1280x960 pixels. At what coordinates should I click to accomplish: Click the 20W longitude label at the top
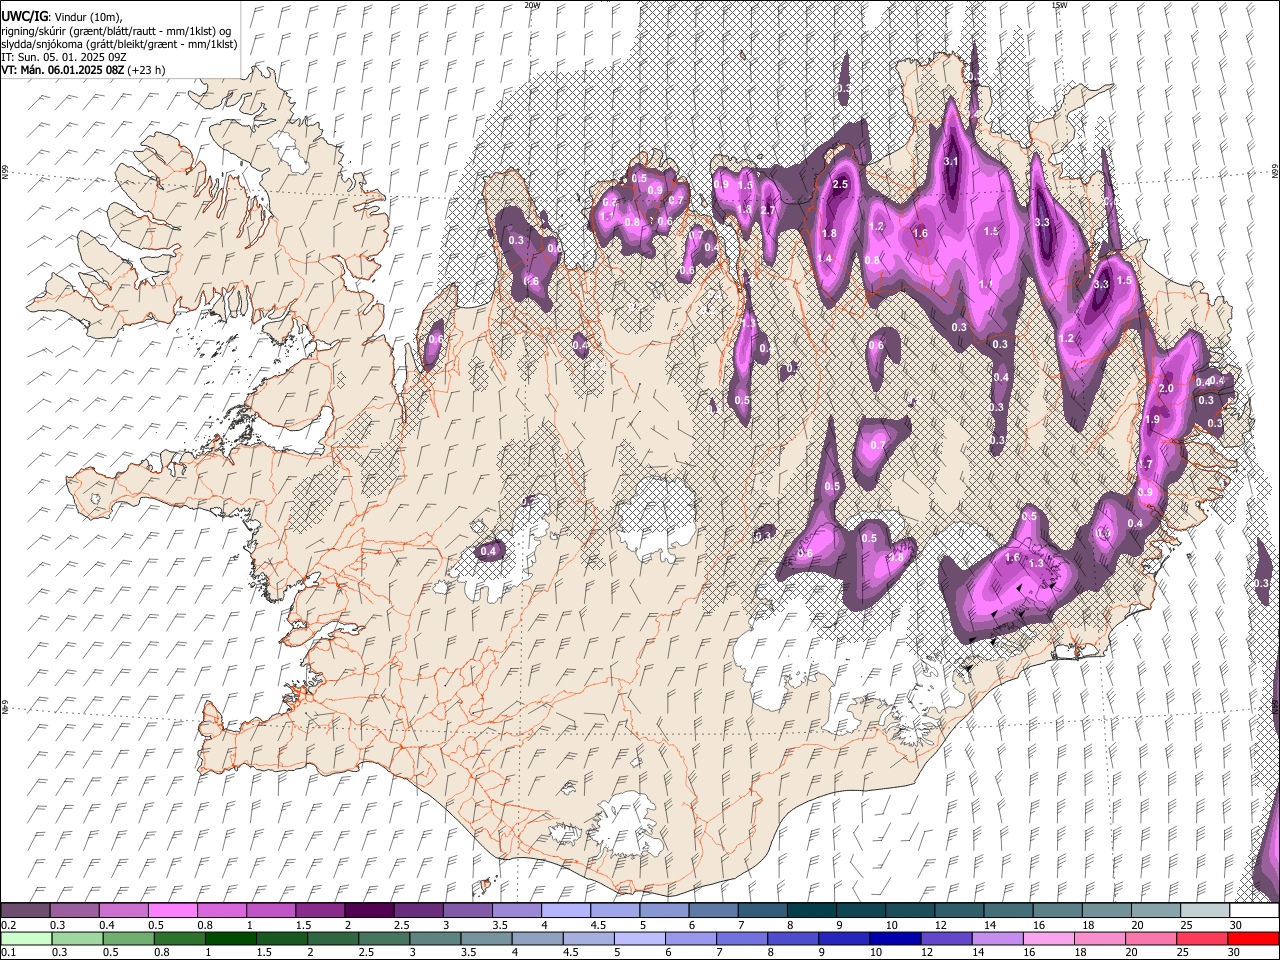533,5
